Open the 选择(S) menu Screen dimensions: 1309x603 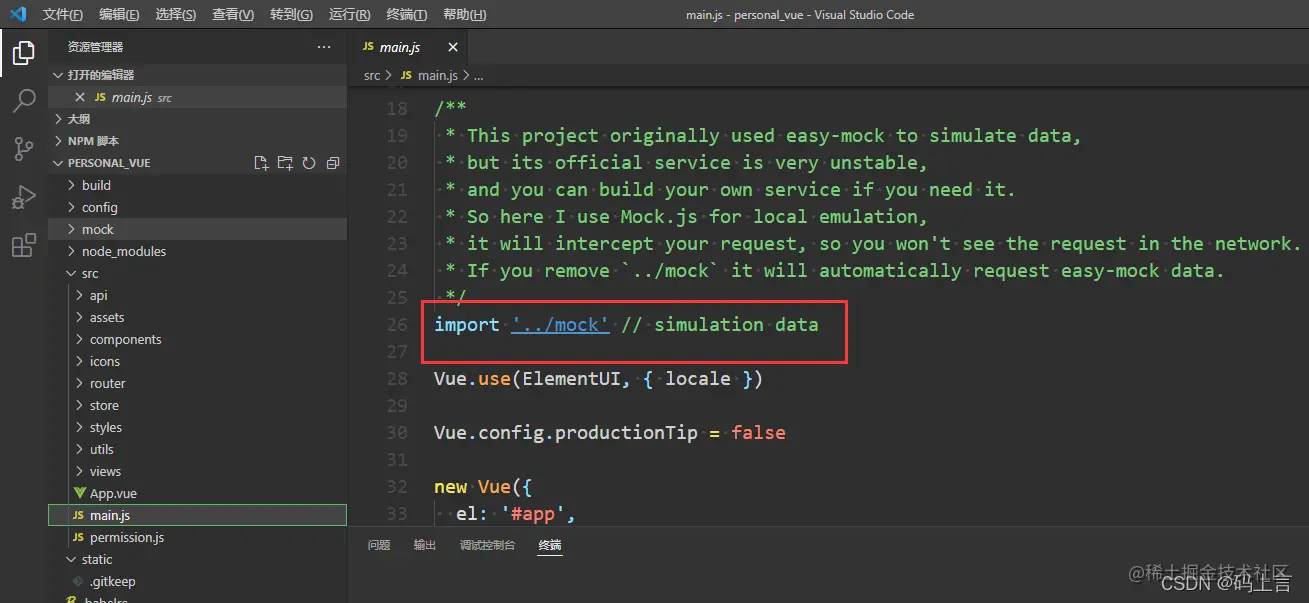coord(177,15)
